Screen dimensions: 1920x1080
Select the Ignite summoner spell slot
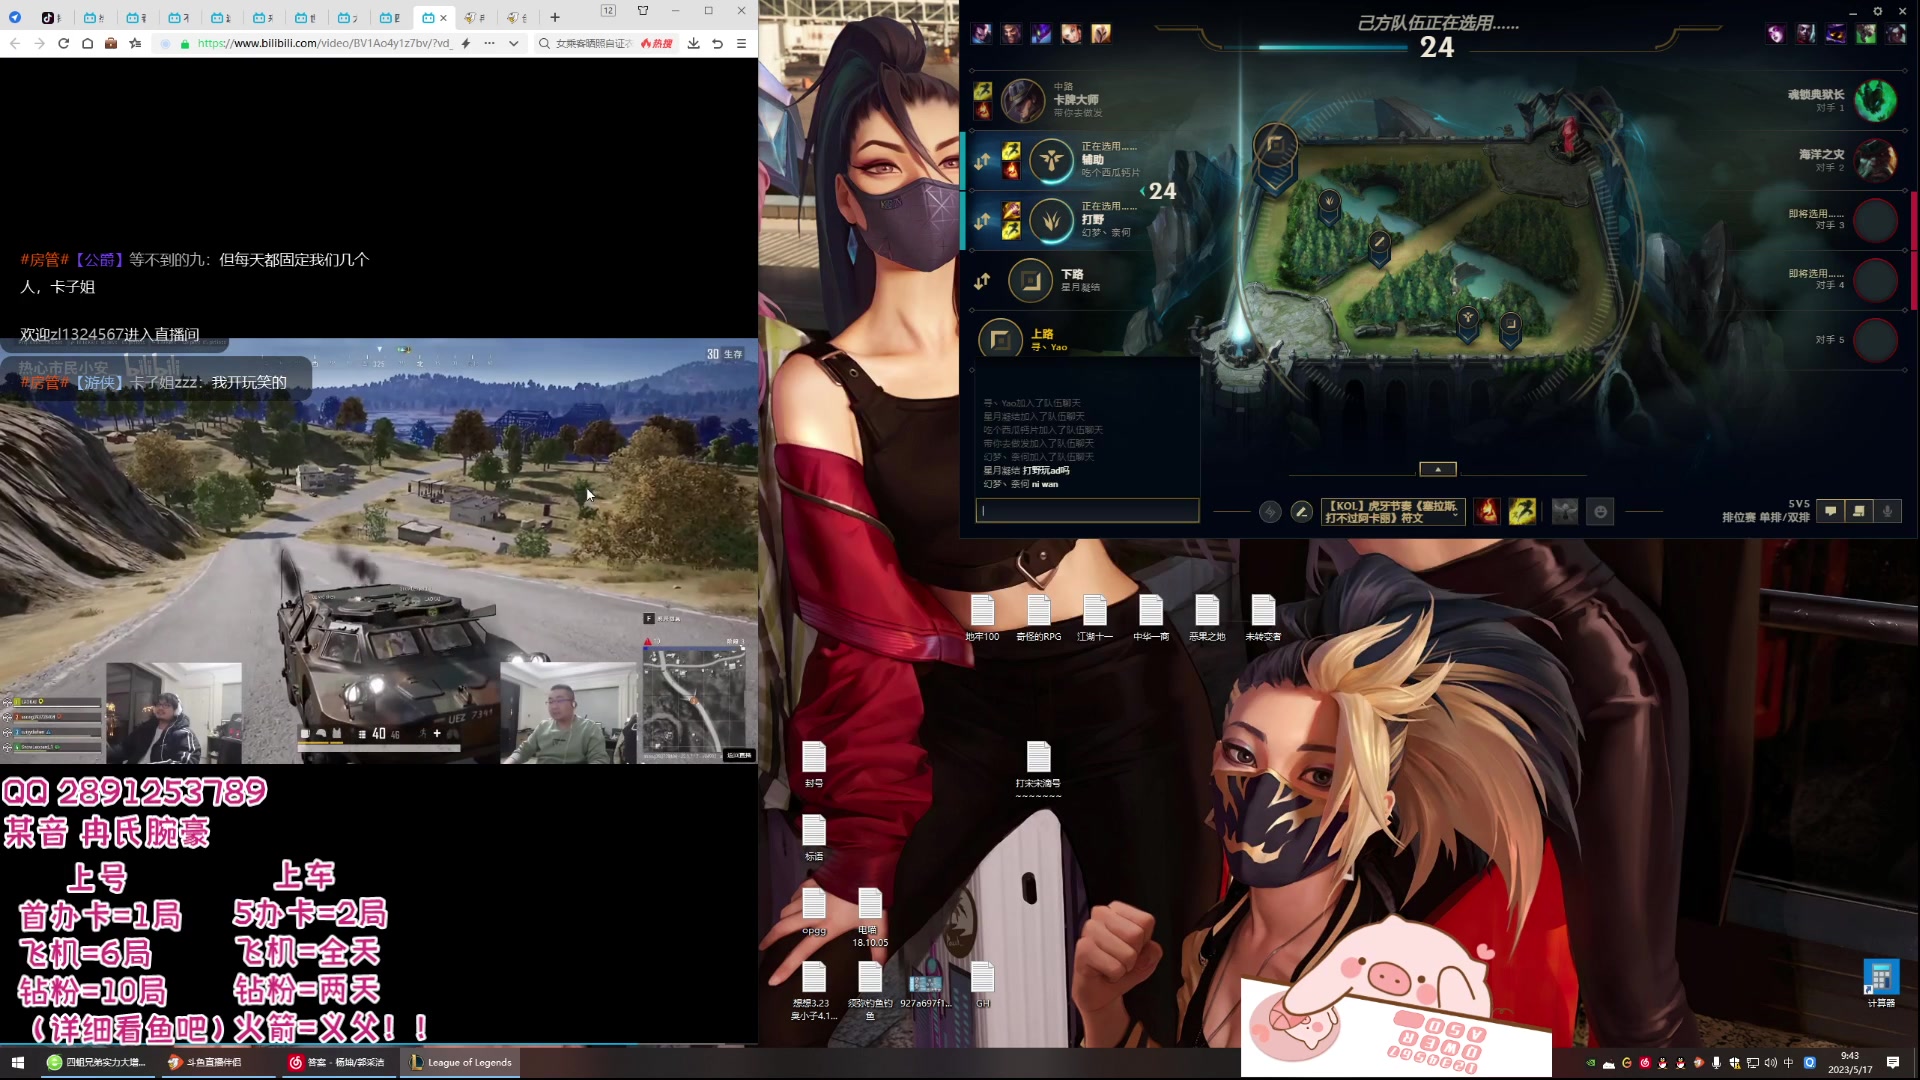1487,512
